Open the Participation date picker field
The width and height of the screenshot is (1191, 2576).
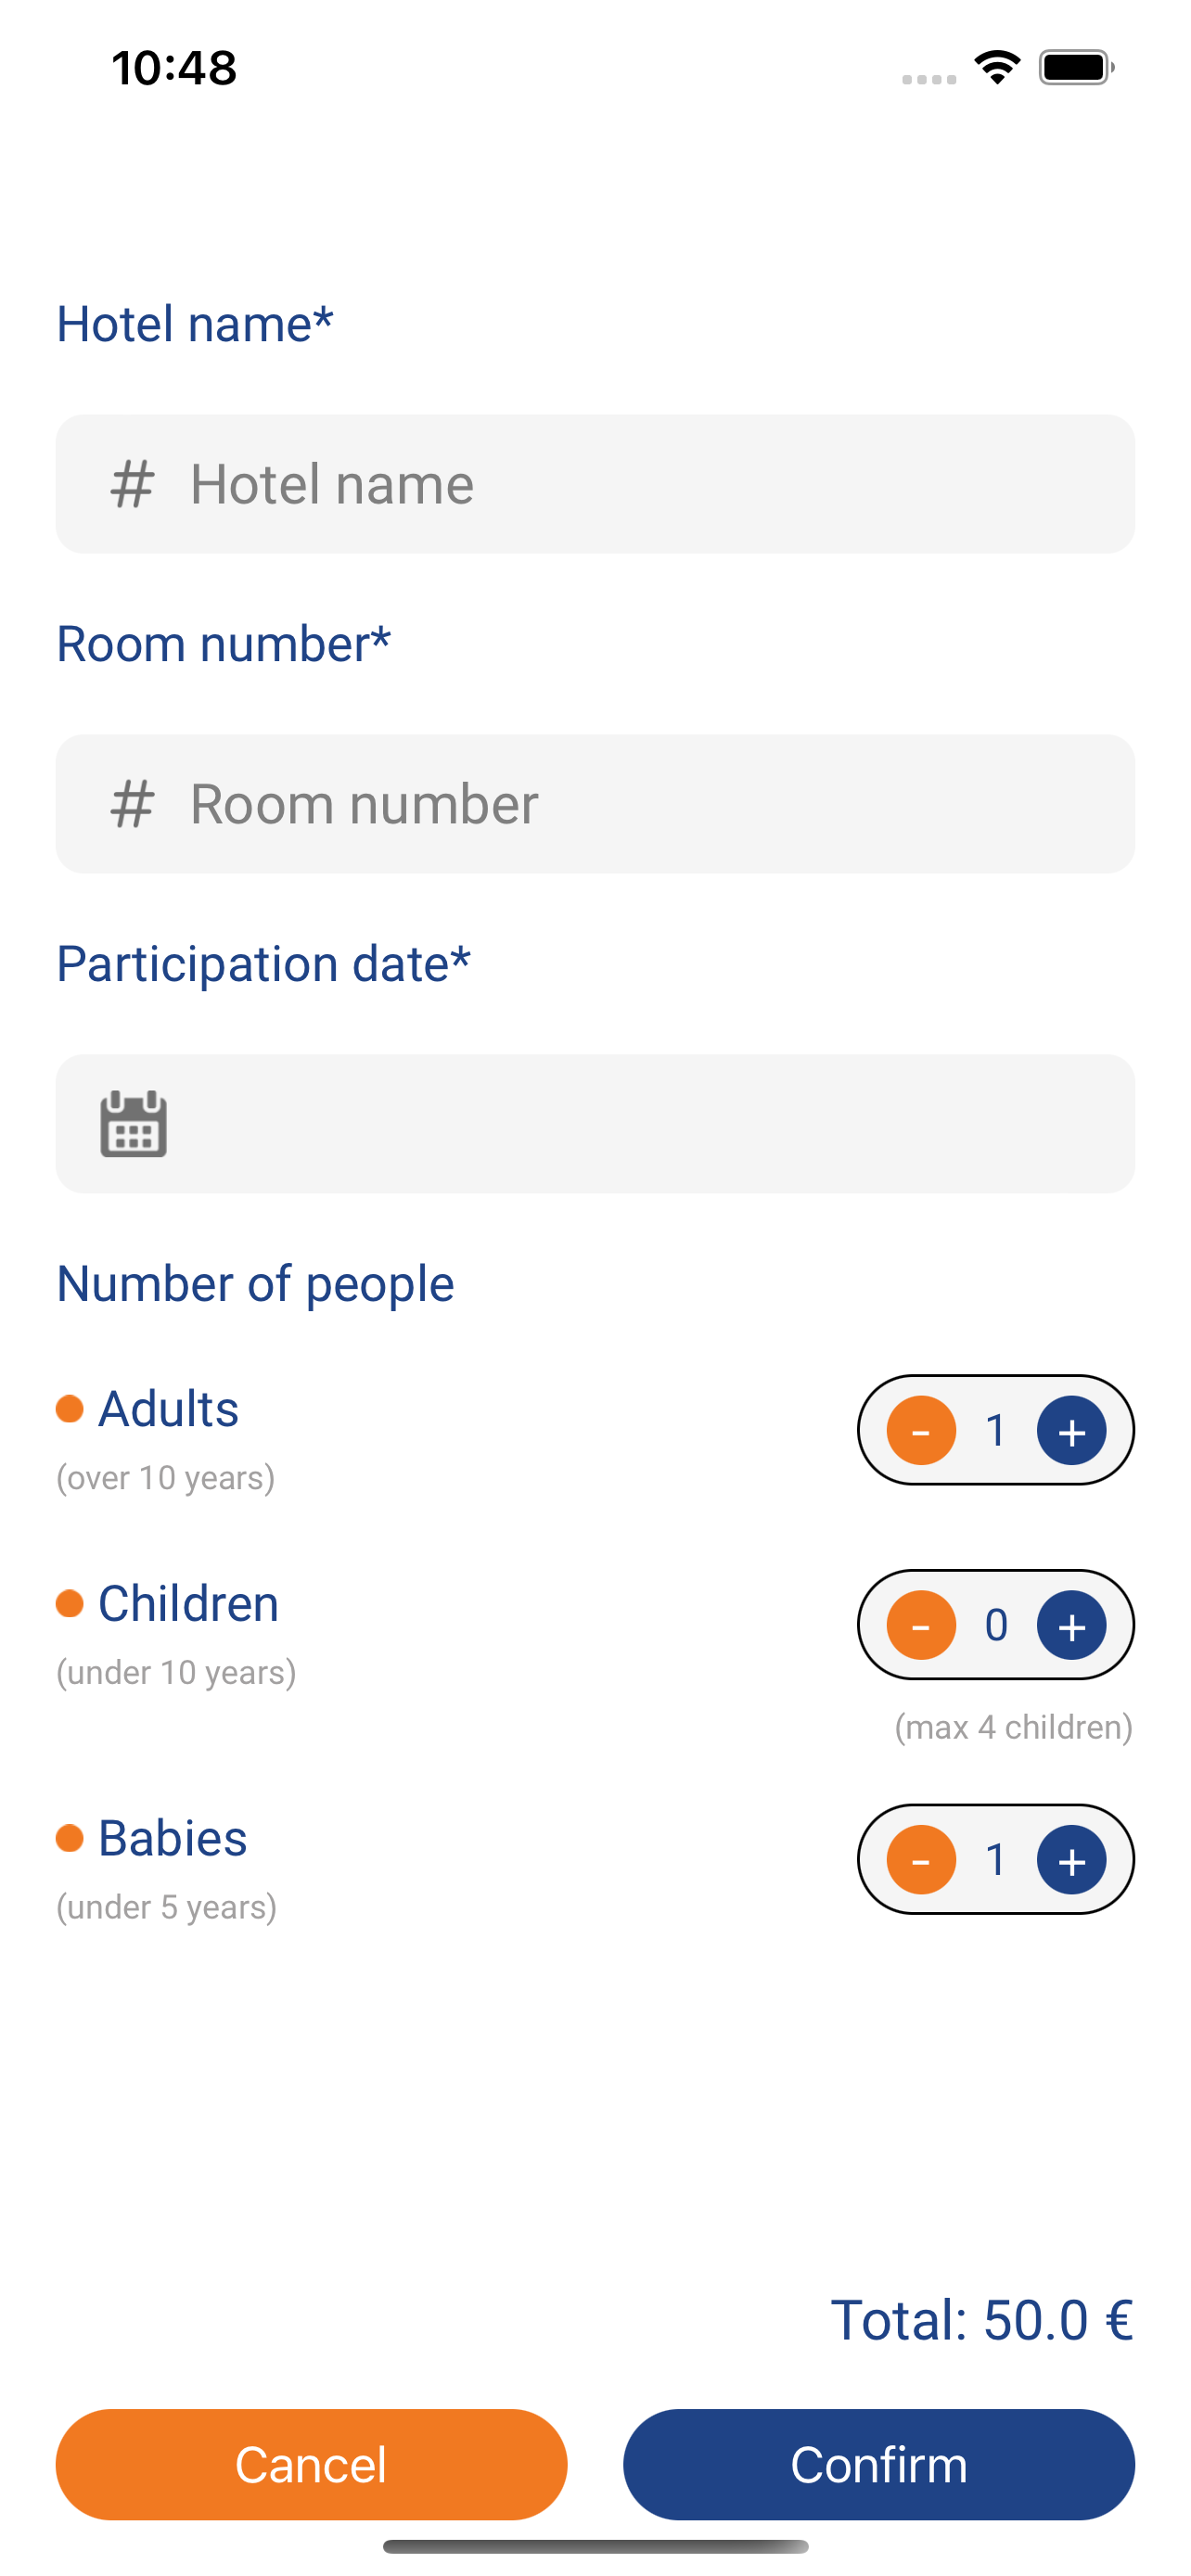[595, 1123]
